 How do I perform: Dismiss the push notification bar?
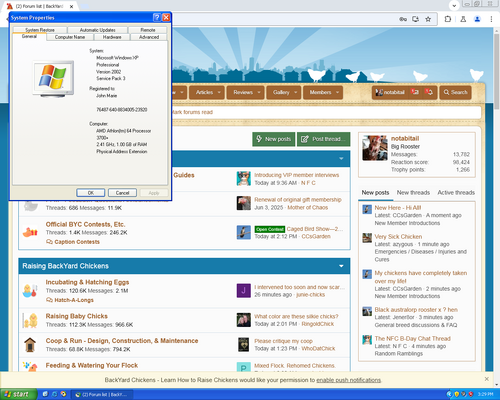pos(486,379)
